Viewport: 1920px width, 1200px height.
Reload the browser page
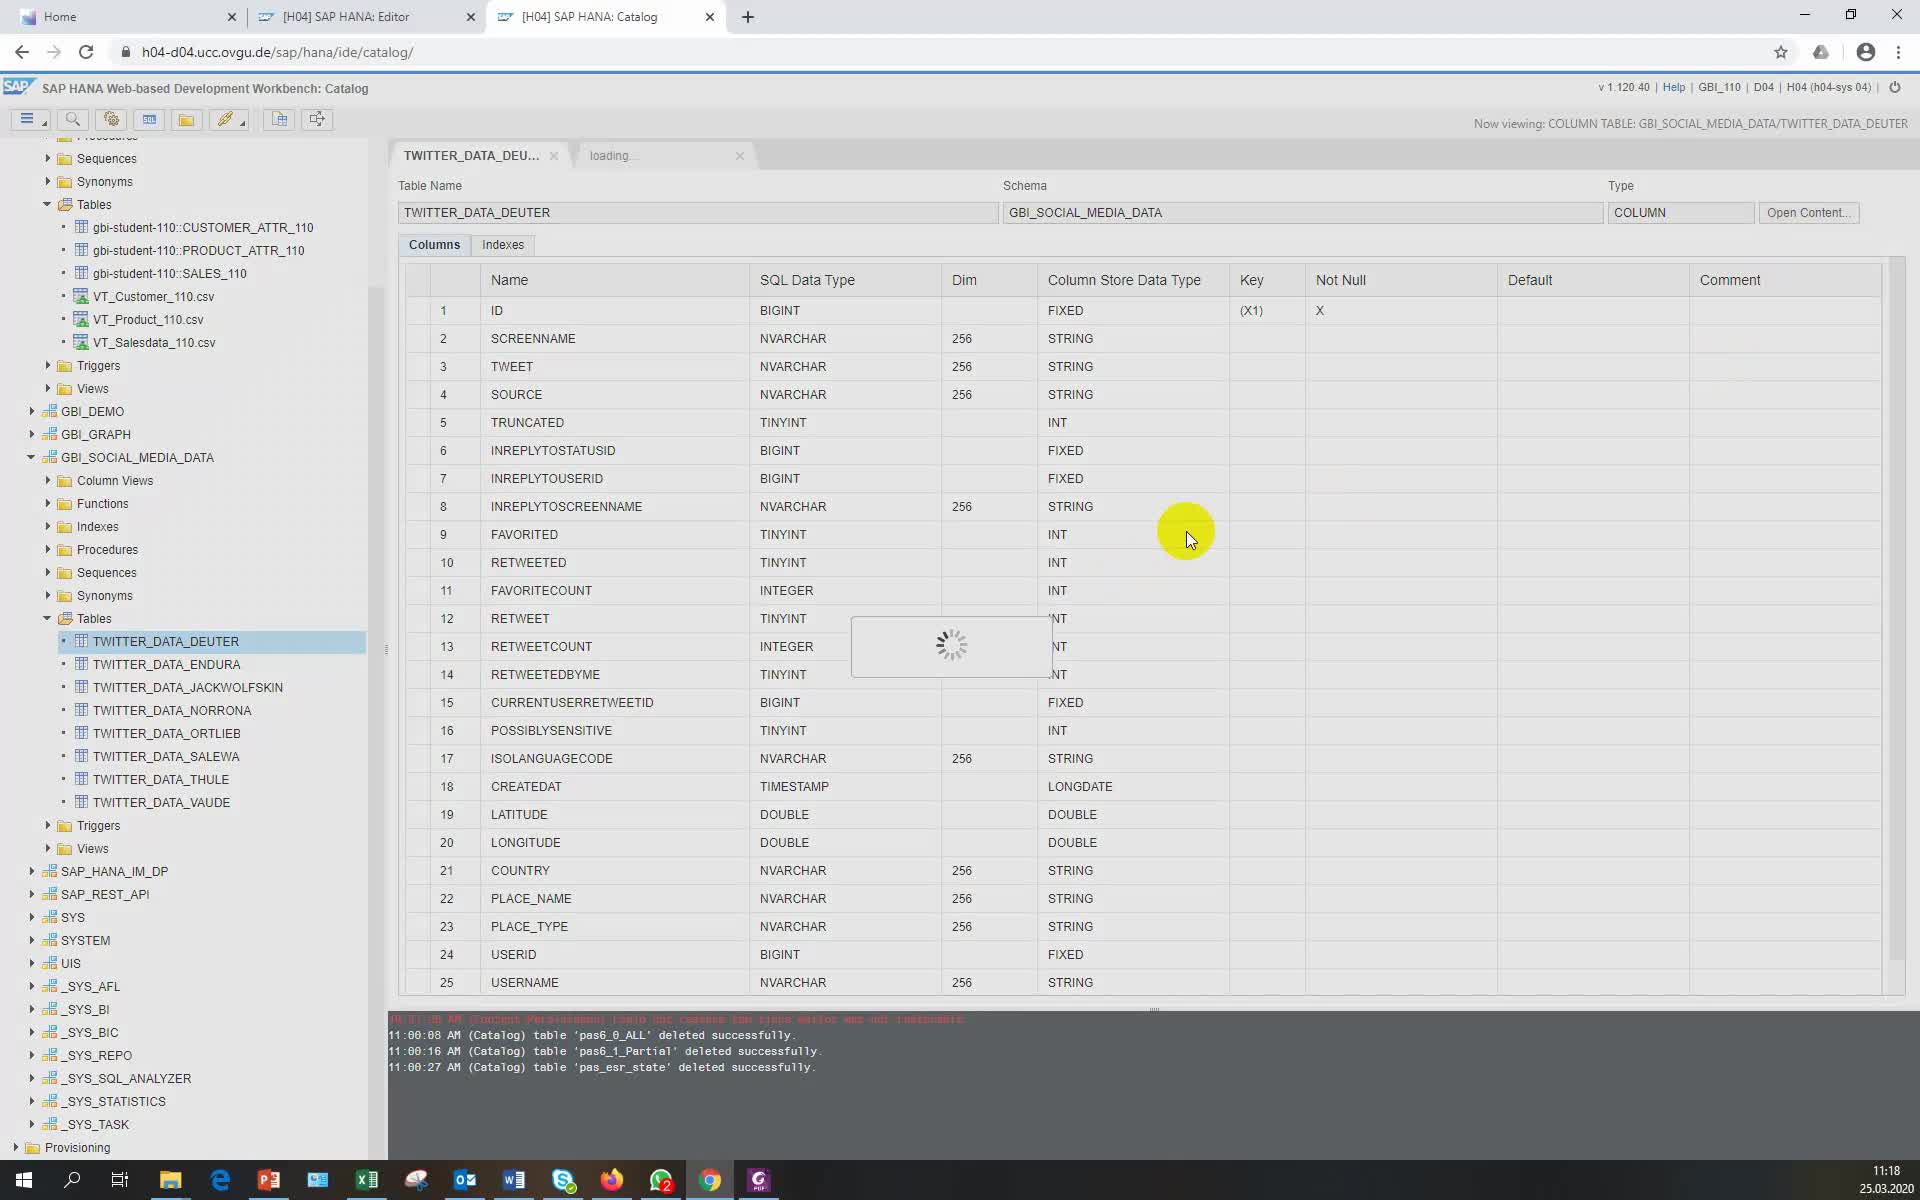point(86,52)
